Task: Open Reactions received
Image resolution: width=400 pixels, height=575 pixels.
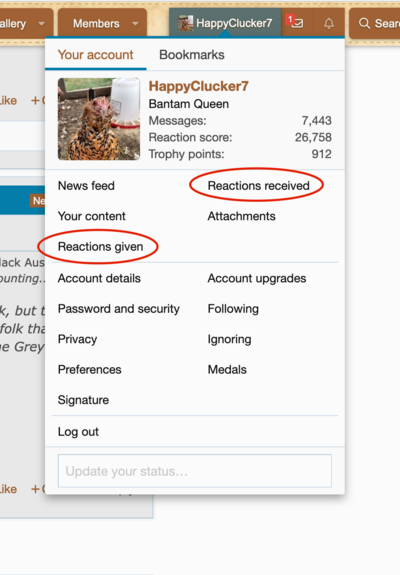Action: [x=258, y=186]
